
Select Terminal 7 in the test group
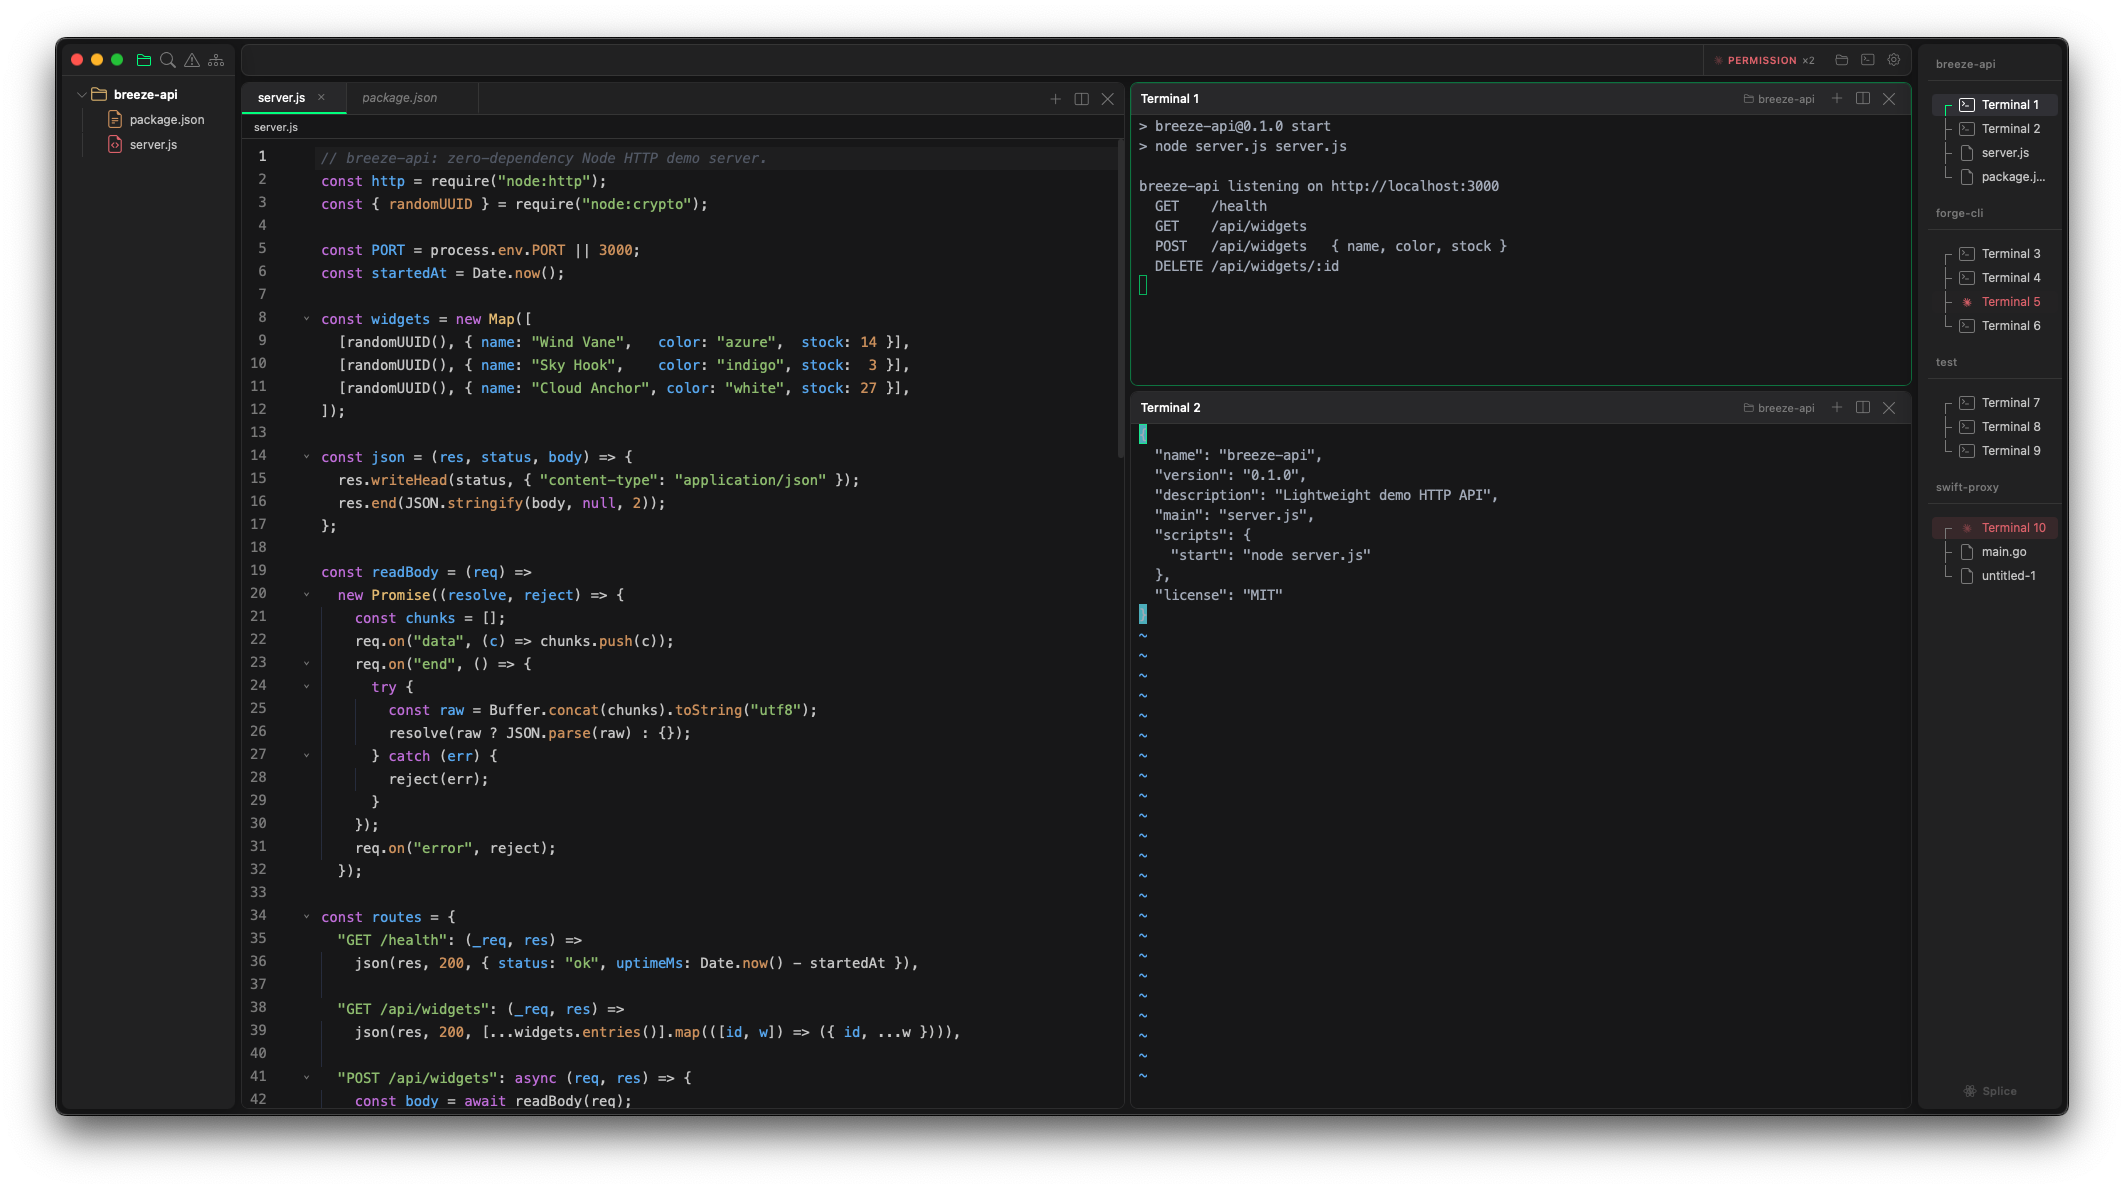coord(1995,403)
